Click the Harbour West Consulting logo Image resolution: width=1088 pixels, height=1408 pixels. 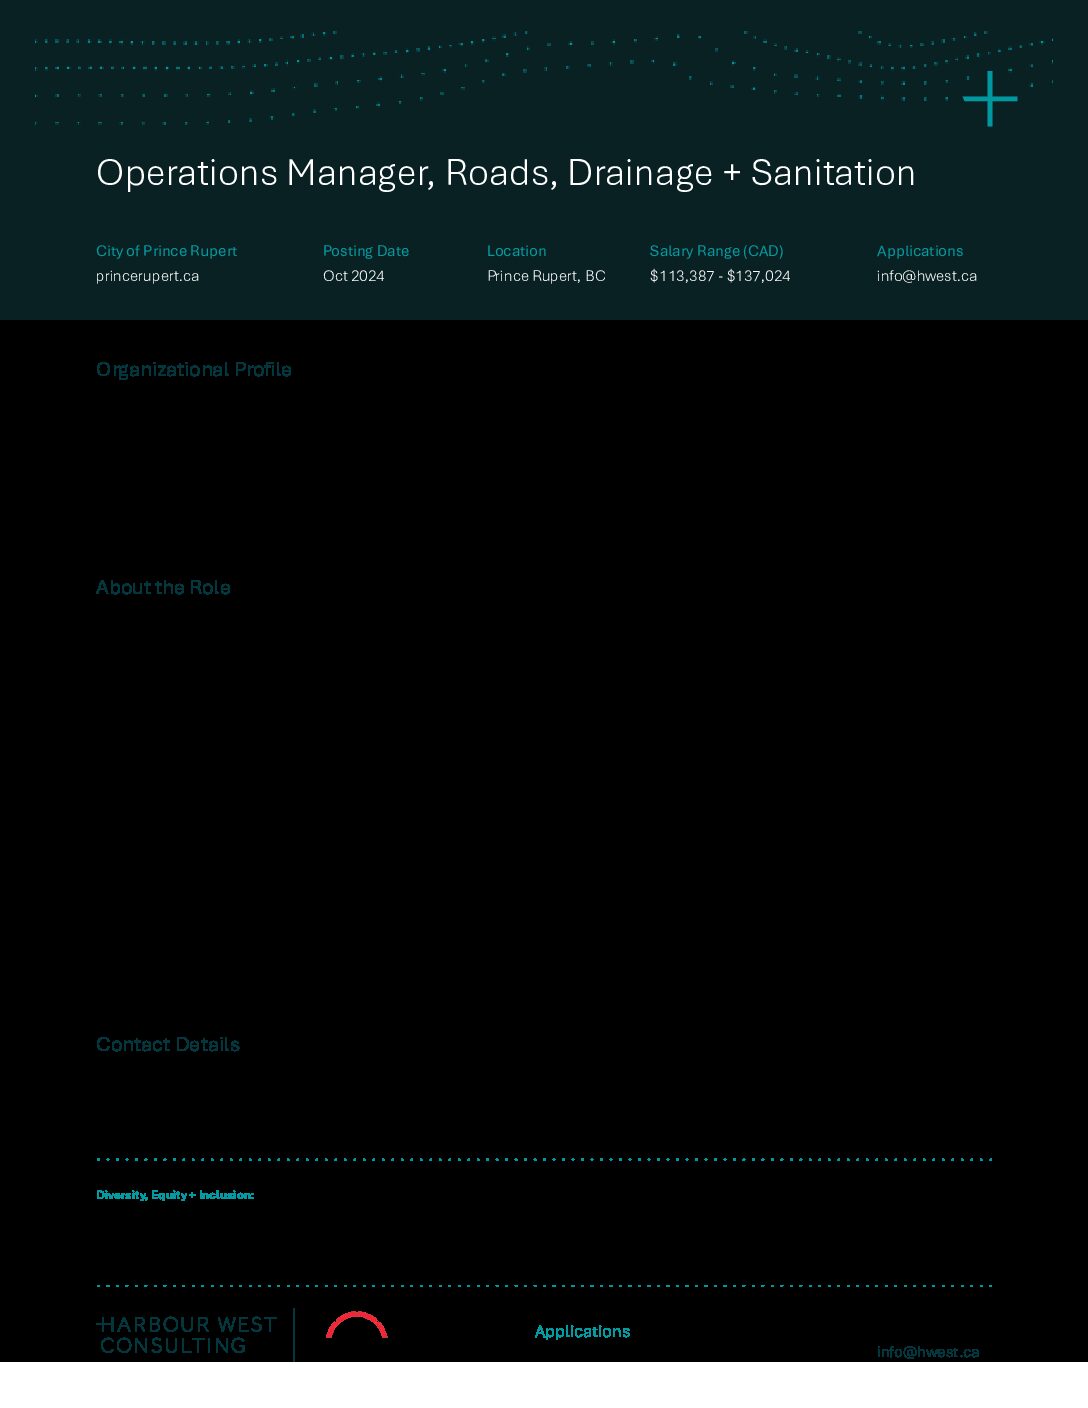(186, 1335)
